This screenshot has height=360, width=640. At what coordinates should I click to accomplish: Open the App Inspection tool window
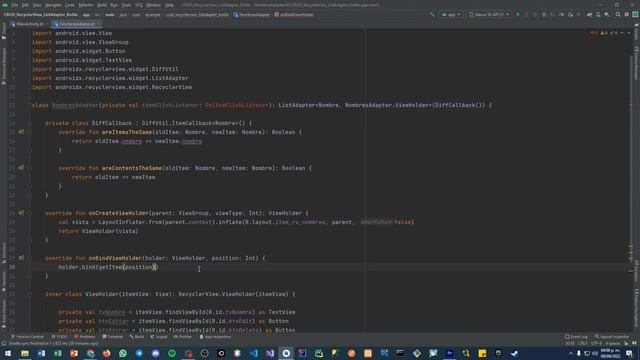pyautogui.click(x=215, y=337)
